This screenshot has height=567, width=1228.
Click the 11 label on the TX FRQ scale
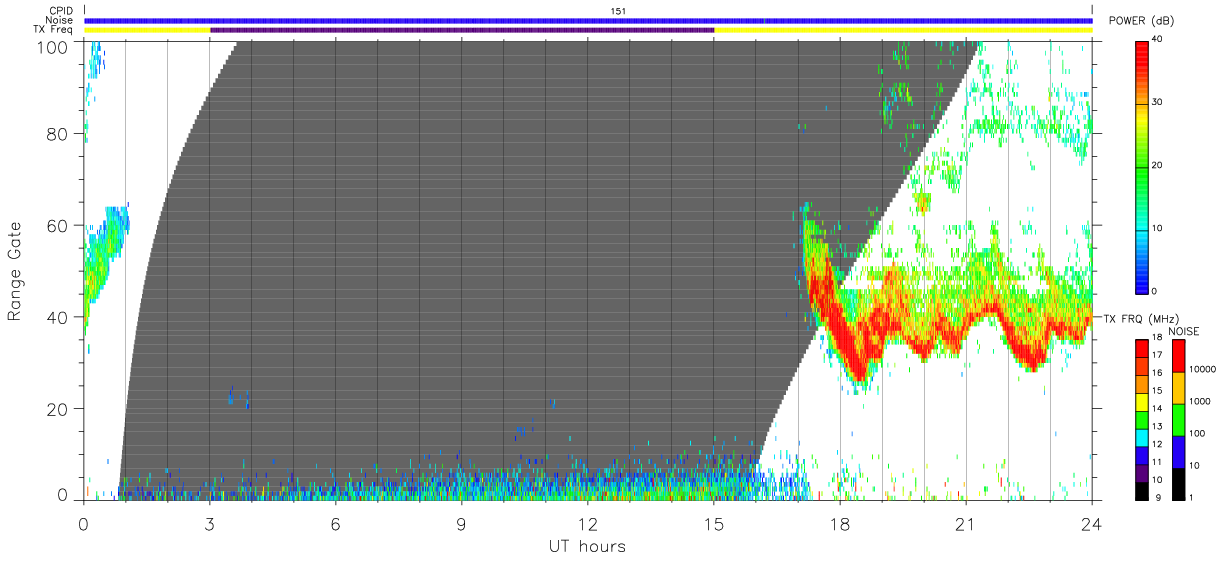(1158, 461)
